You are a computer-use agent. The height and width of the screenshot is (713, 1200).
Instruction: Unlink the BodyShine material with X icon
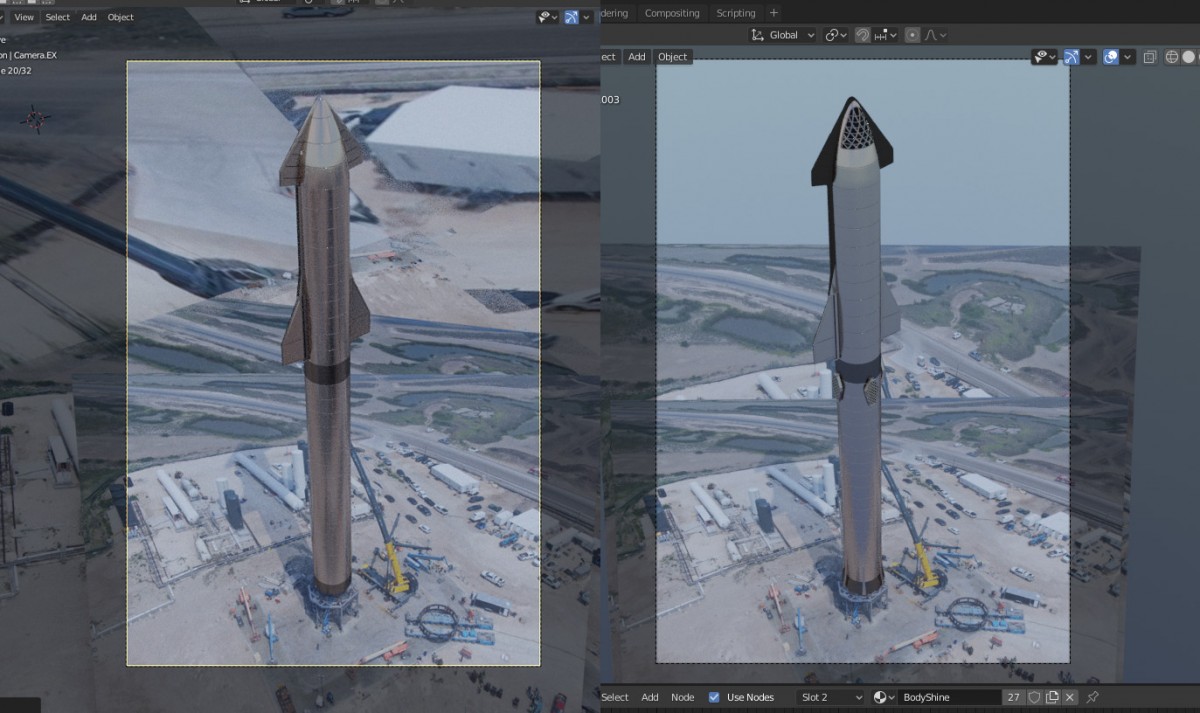[1069, 697]
